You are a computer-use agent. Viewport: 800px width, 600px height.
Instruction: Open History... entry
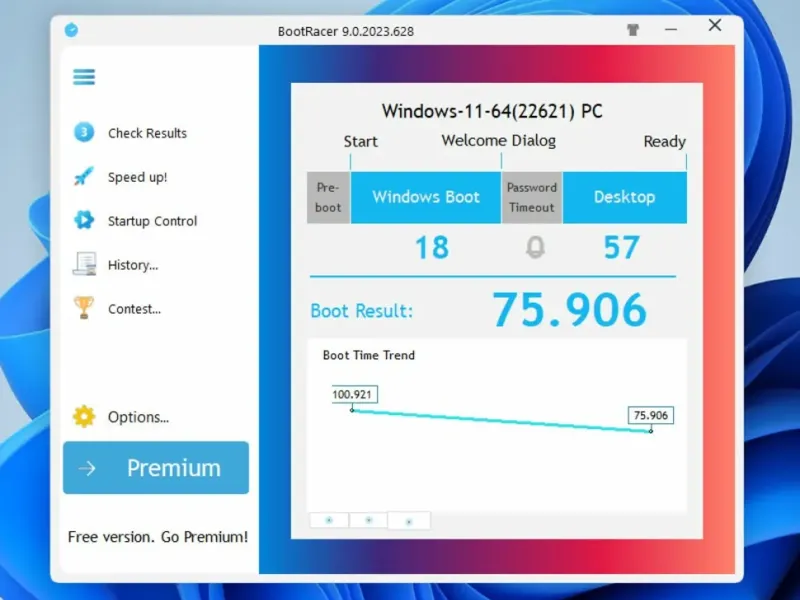click(x=133, y=265)
